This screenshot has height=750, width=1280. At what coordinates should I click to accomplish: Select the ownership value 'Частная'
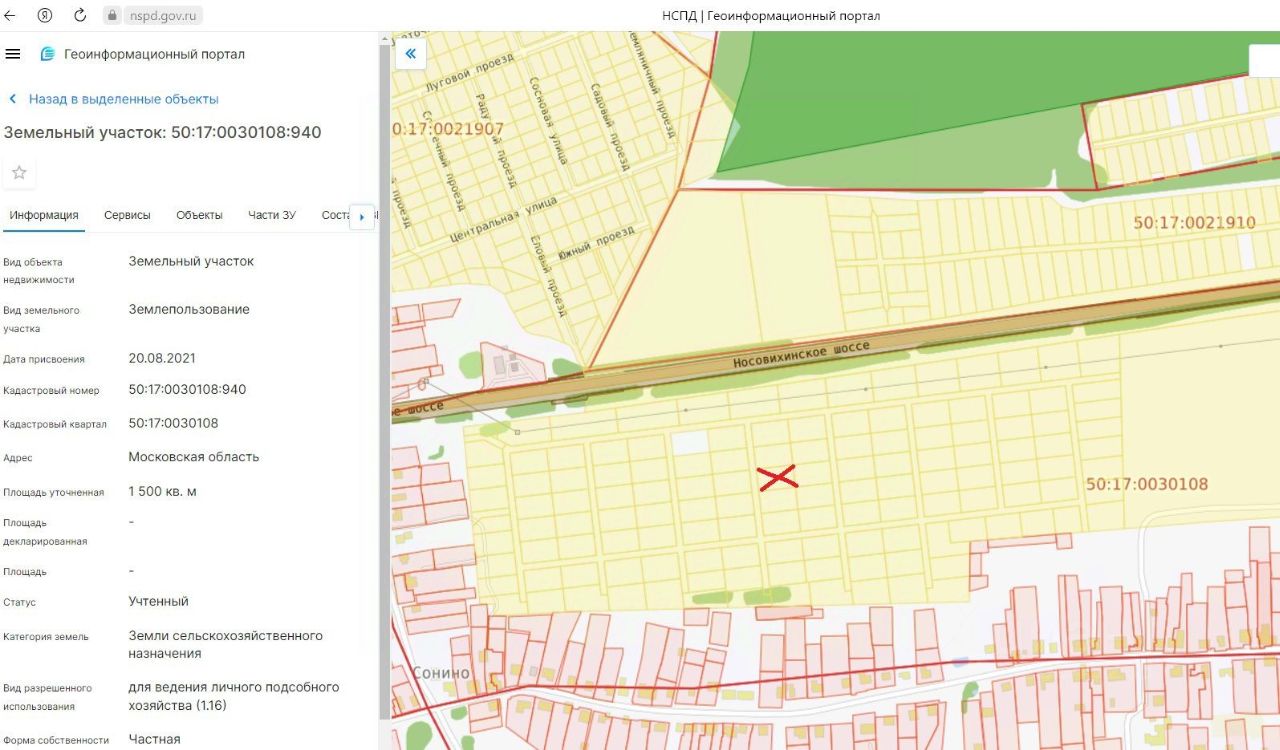(x=154, y=739)
